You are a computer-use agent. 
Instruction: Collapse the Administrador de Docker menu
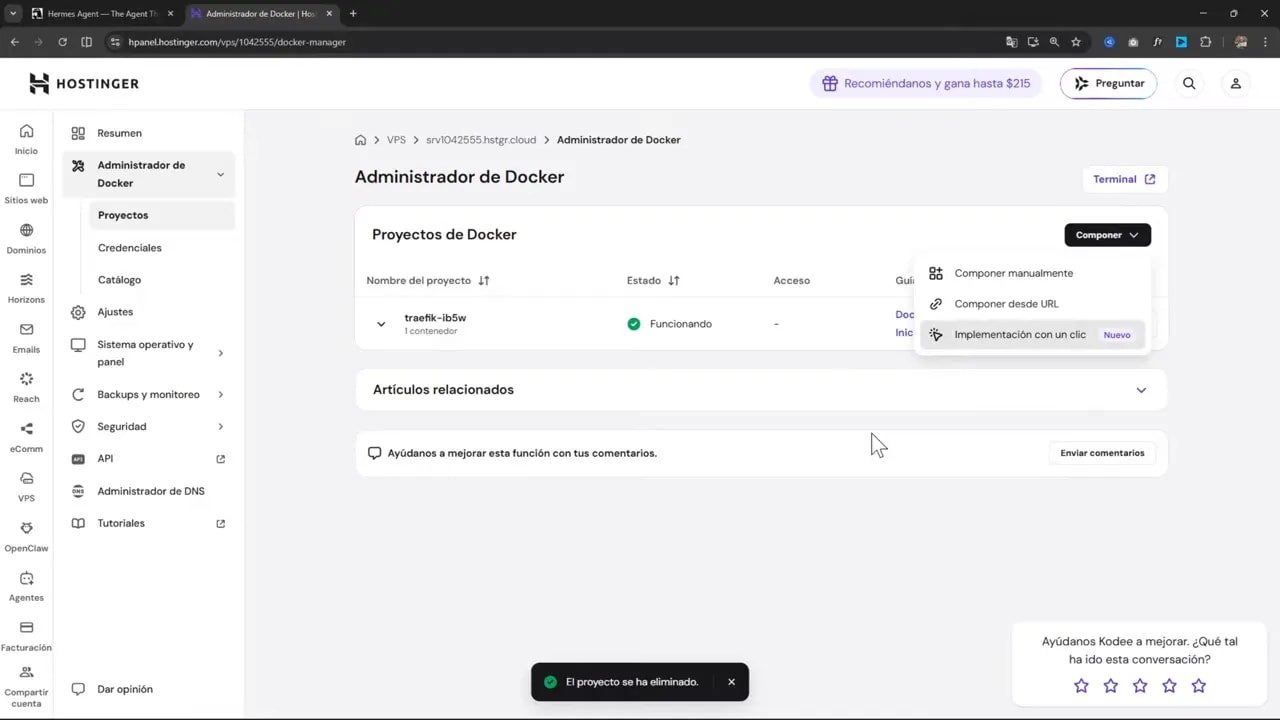(x=221, y=175)
